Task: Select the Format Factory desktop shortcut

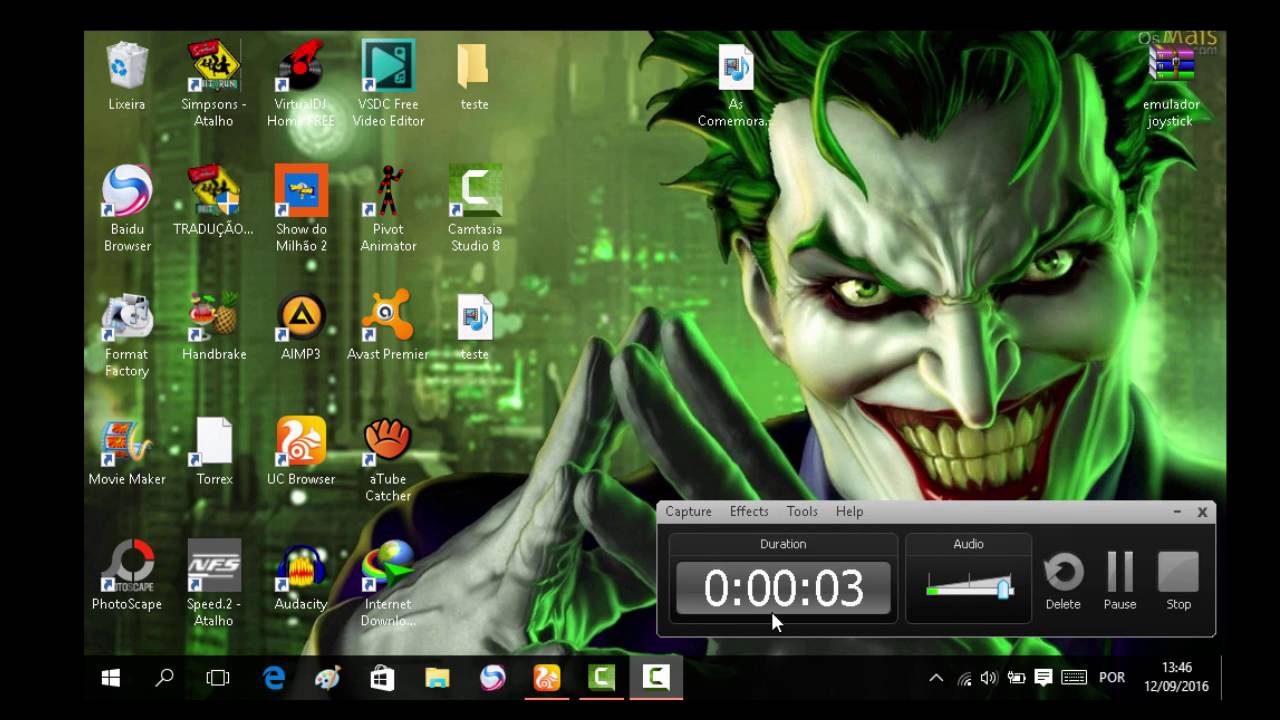Action: click(127, 334)
